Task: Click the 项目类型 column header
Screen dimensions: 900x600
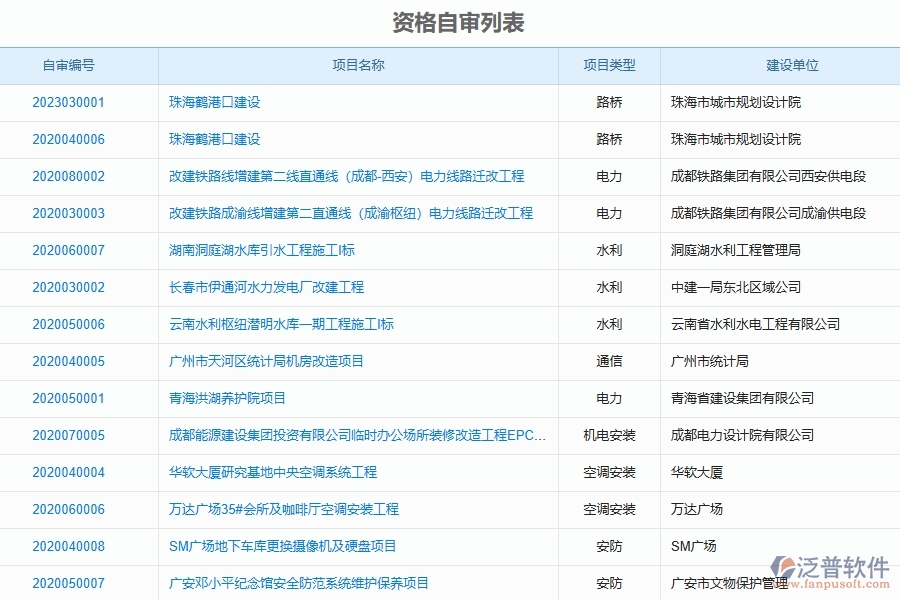Action: coord(609,65)
